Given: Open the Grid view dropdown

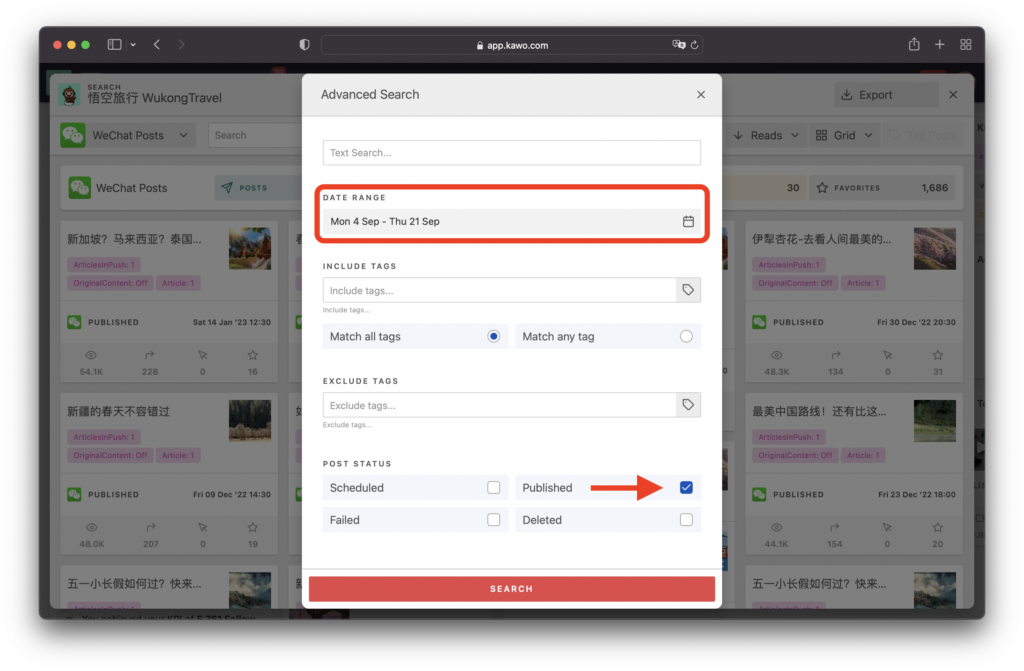Looking at the screenshot, I should (843, 135).
